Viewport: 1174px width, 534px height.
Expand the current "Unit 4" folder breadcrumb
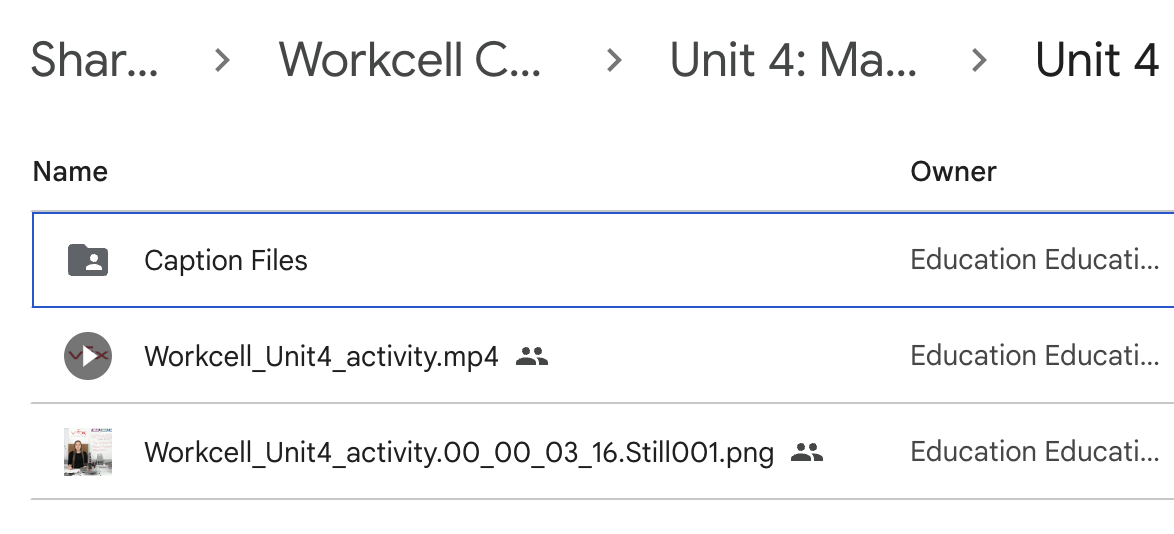[x=1096, y=61]
